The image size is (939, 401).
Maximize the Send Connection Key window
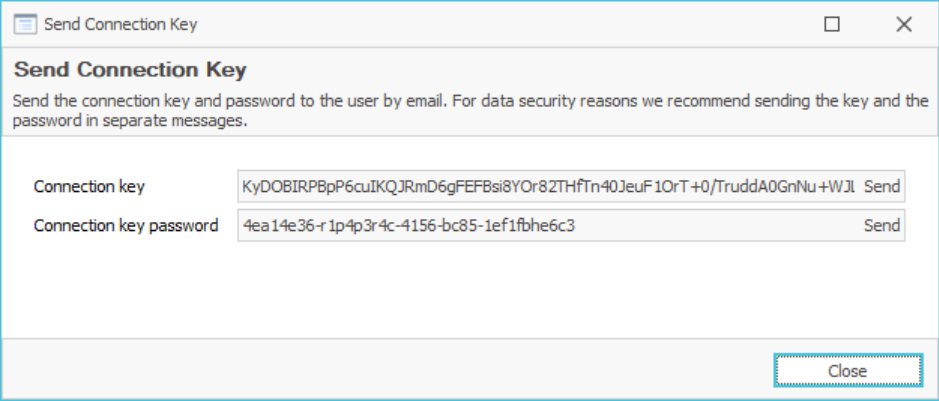[831, 25]
